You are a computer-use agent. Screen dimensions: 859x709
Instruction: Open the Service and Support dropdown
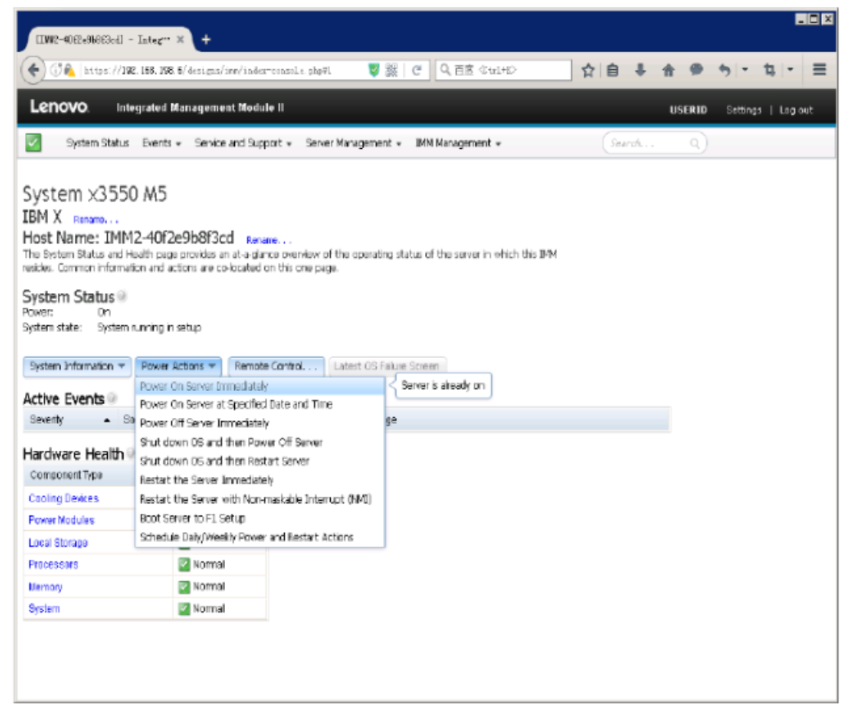(243, 143)
